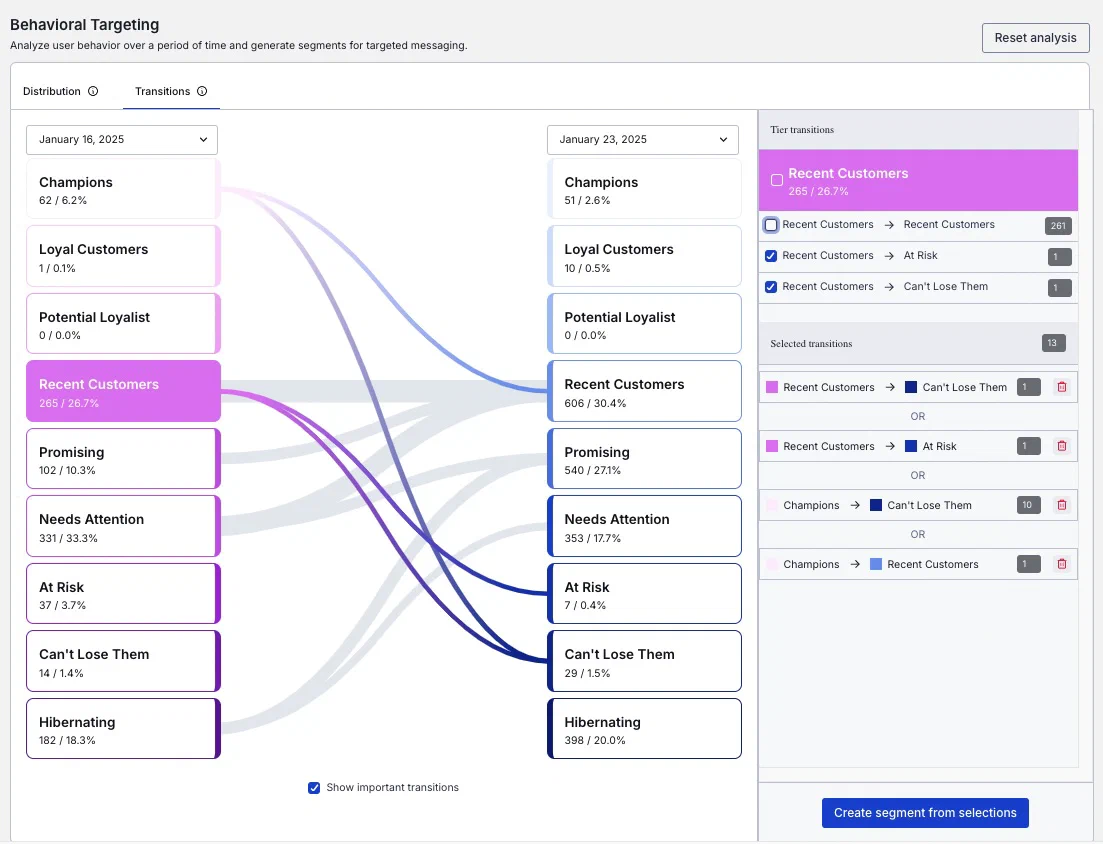Click the Reset analysis button
Image resolution: width=1103 pixels, height=844 pixels.
point(1035,38)
